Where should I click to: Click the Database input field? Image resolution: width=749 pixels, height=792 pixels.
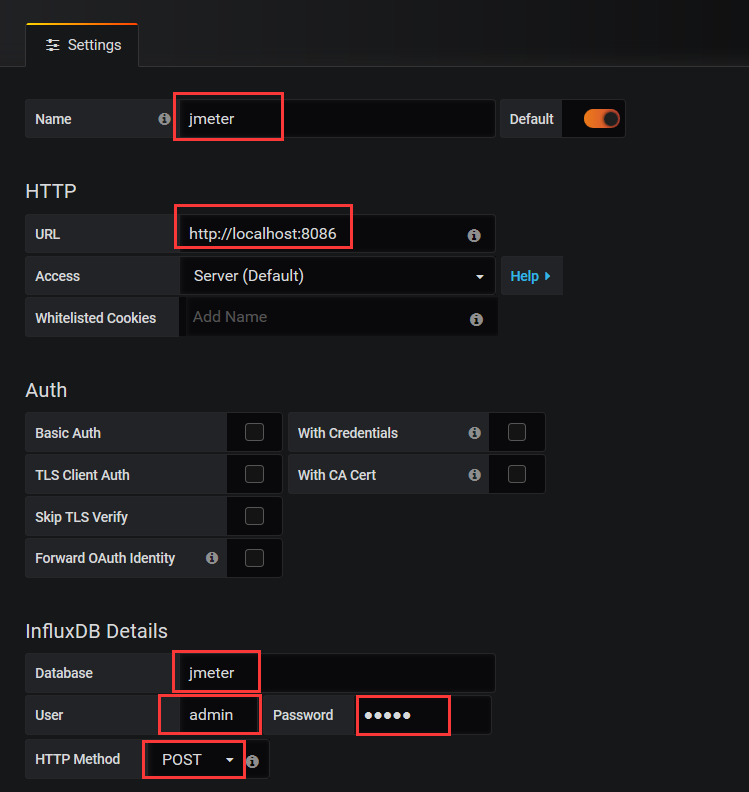coord(337,673)
